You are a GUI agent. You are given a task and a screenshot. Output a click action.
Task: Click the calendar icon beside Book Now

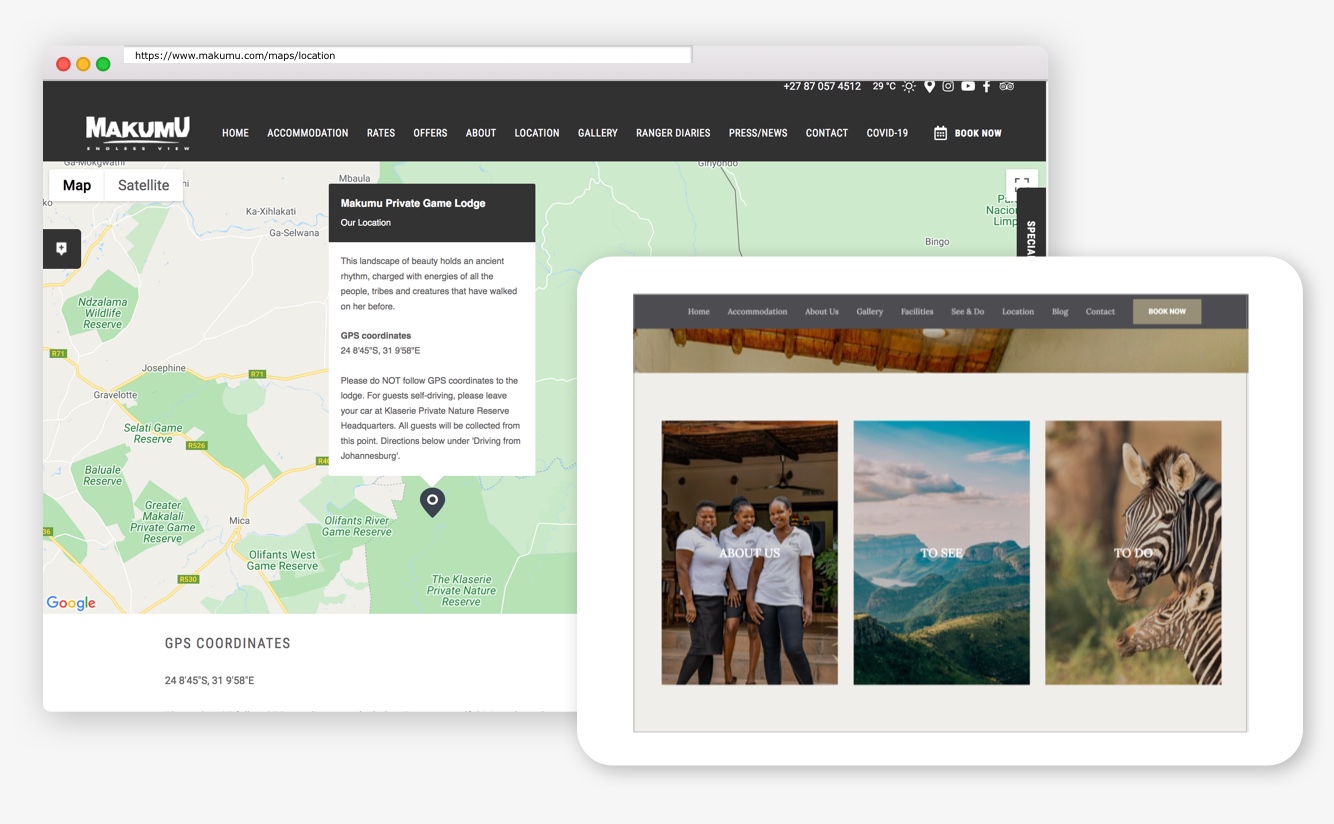(x=940, y=133)
